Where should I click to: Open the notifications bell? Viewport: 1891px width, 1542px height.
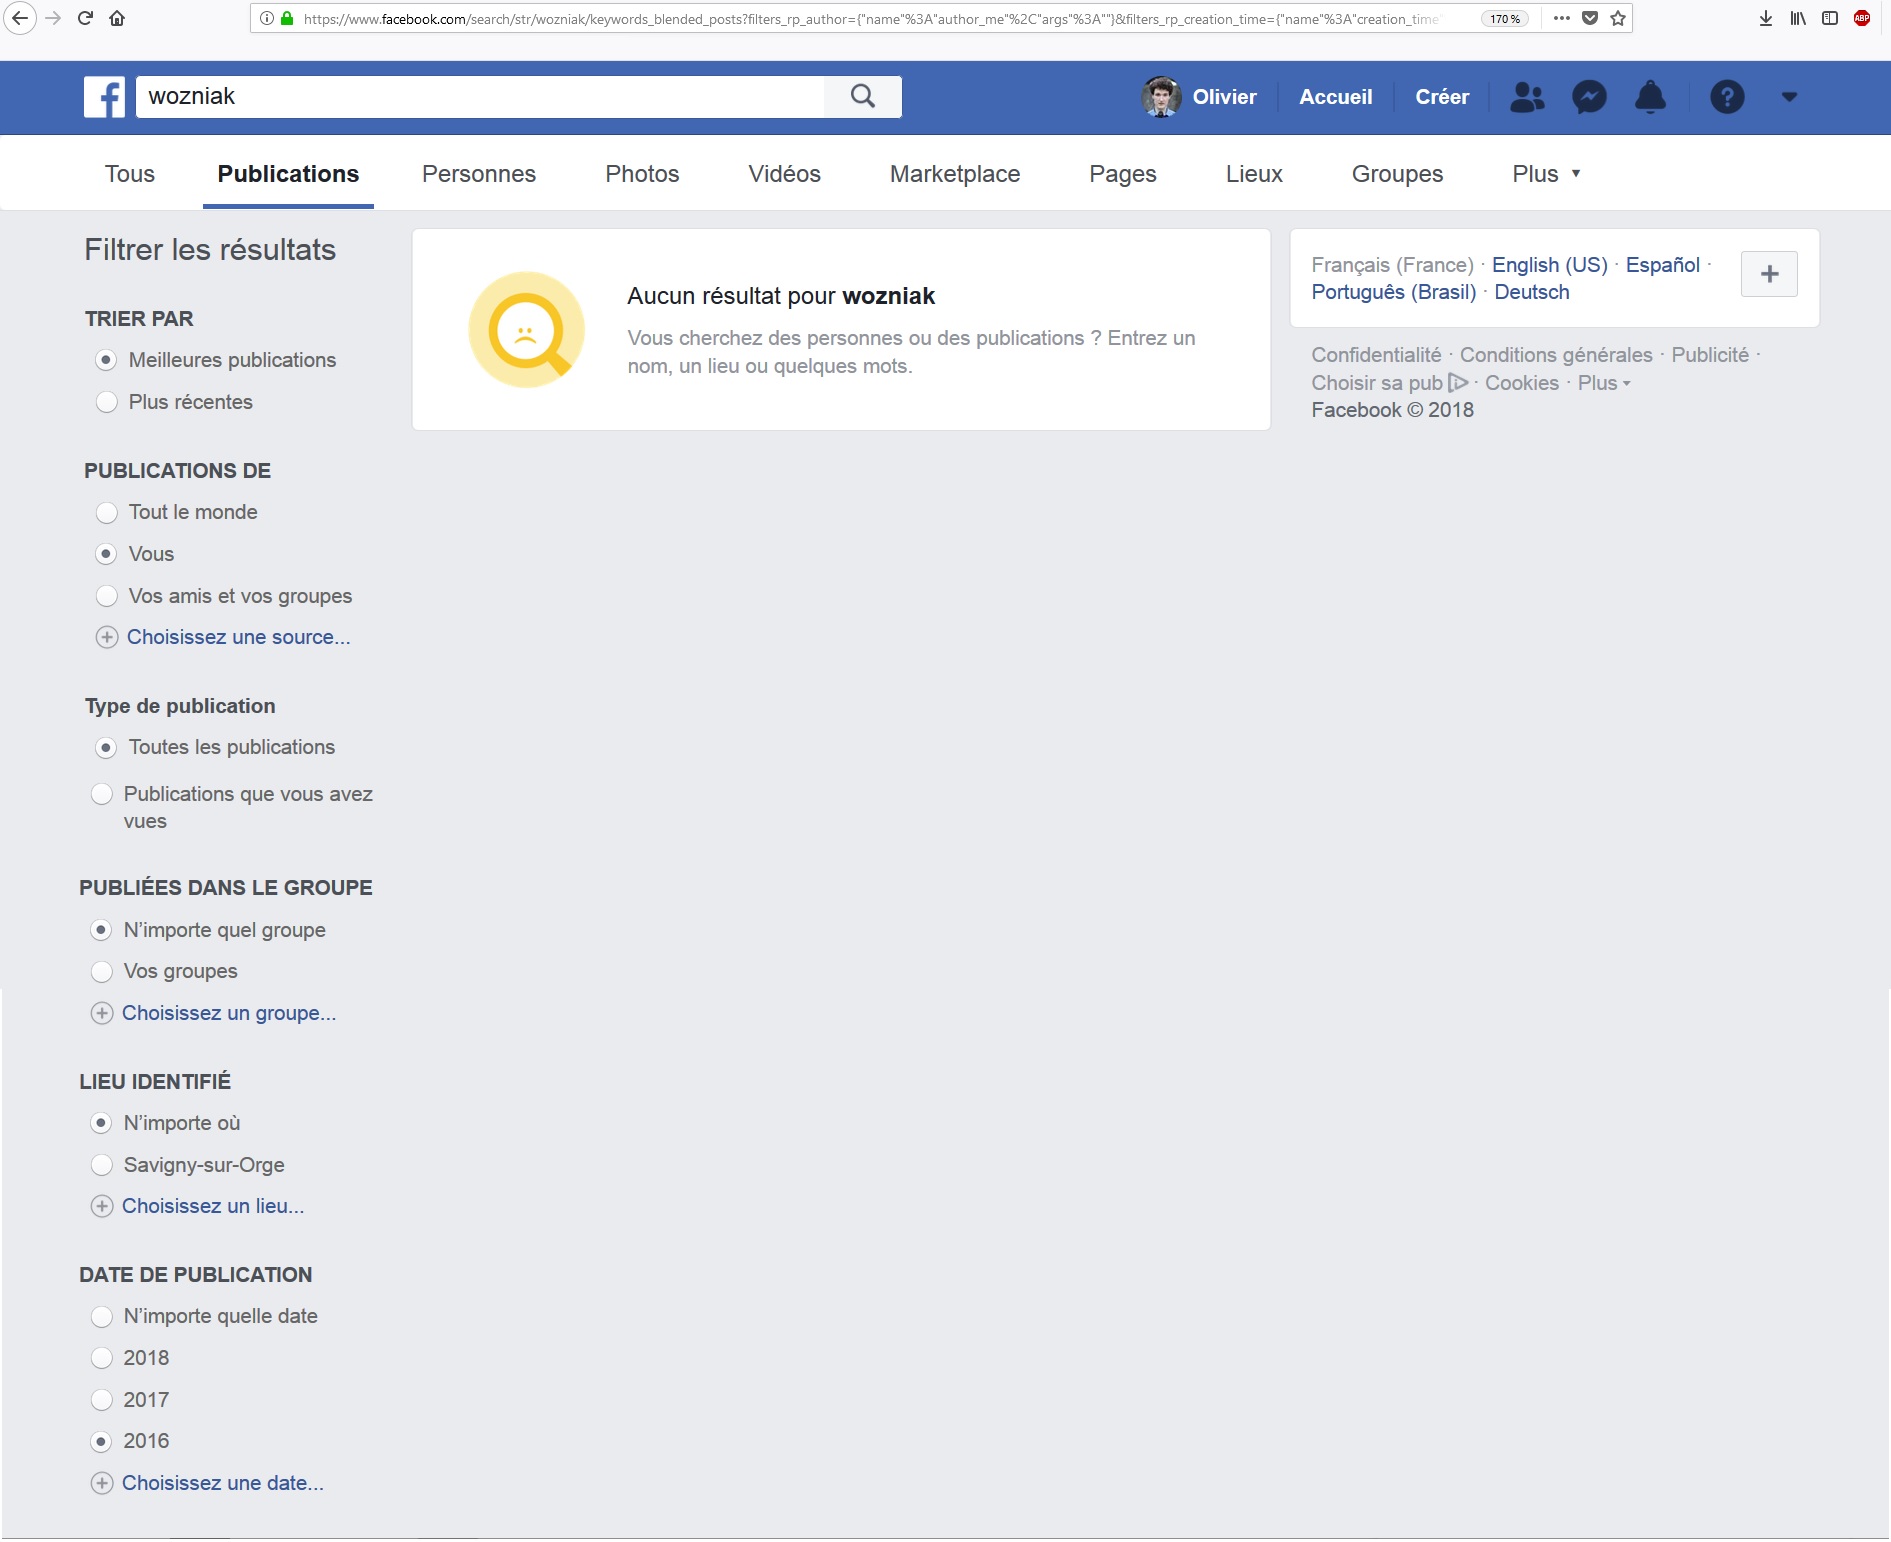click(1650, 97)
